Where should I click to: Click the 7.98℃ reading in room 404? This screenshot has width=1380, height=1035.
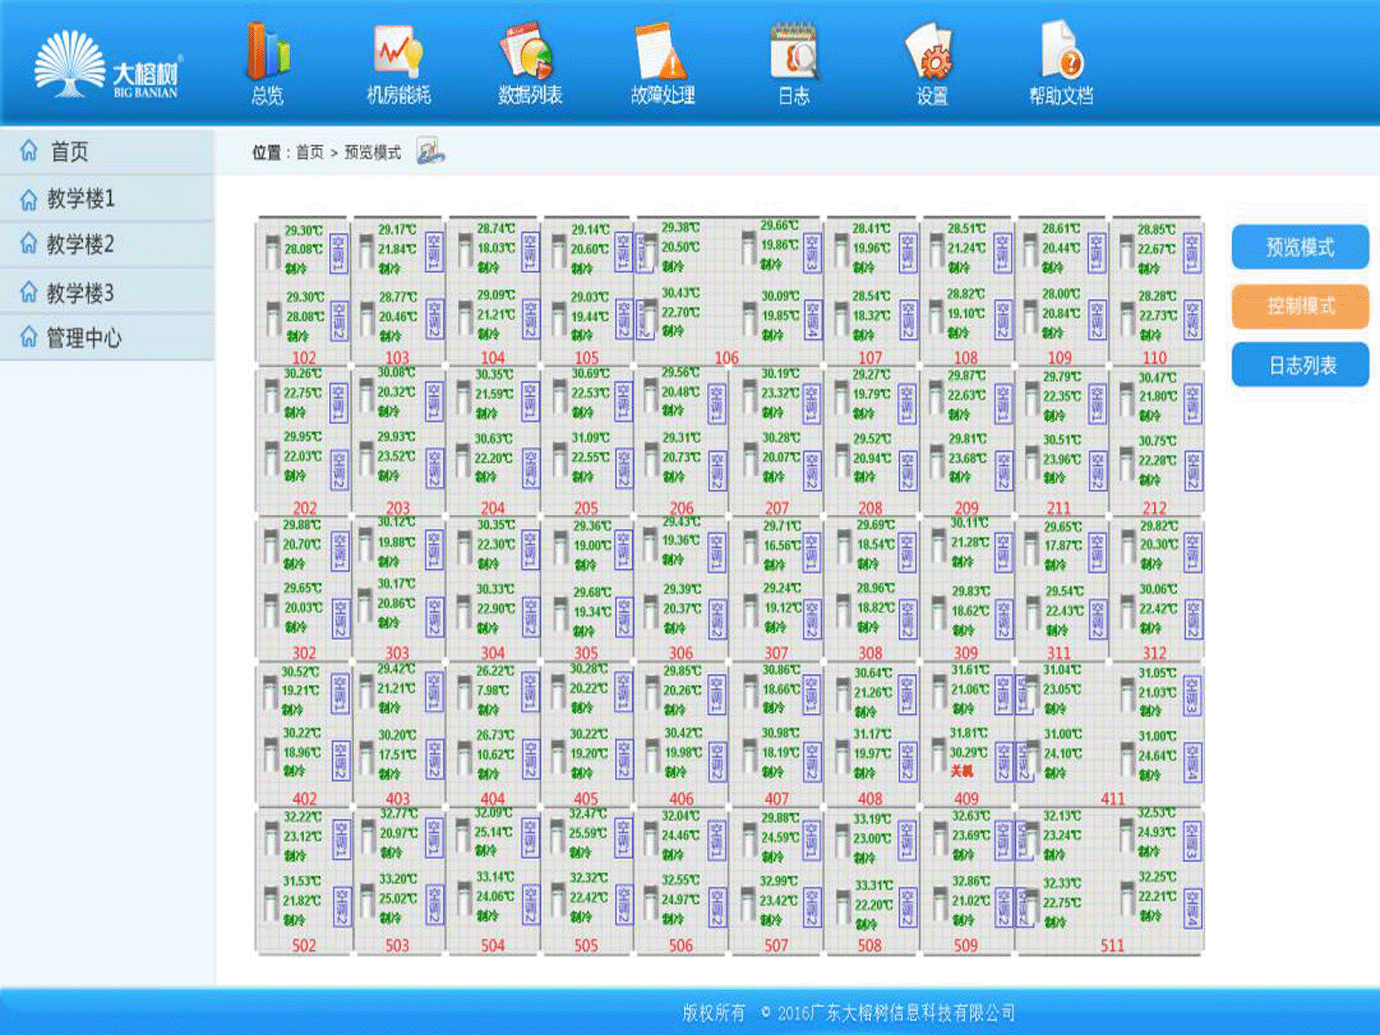coord(495,690)
